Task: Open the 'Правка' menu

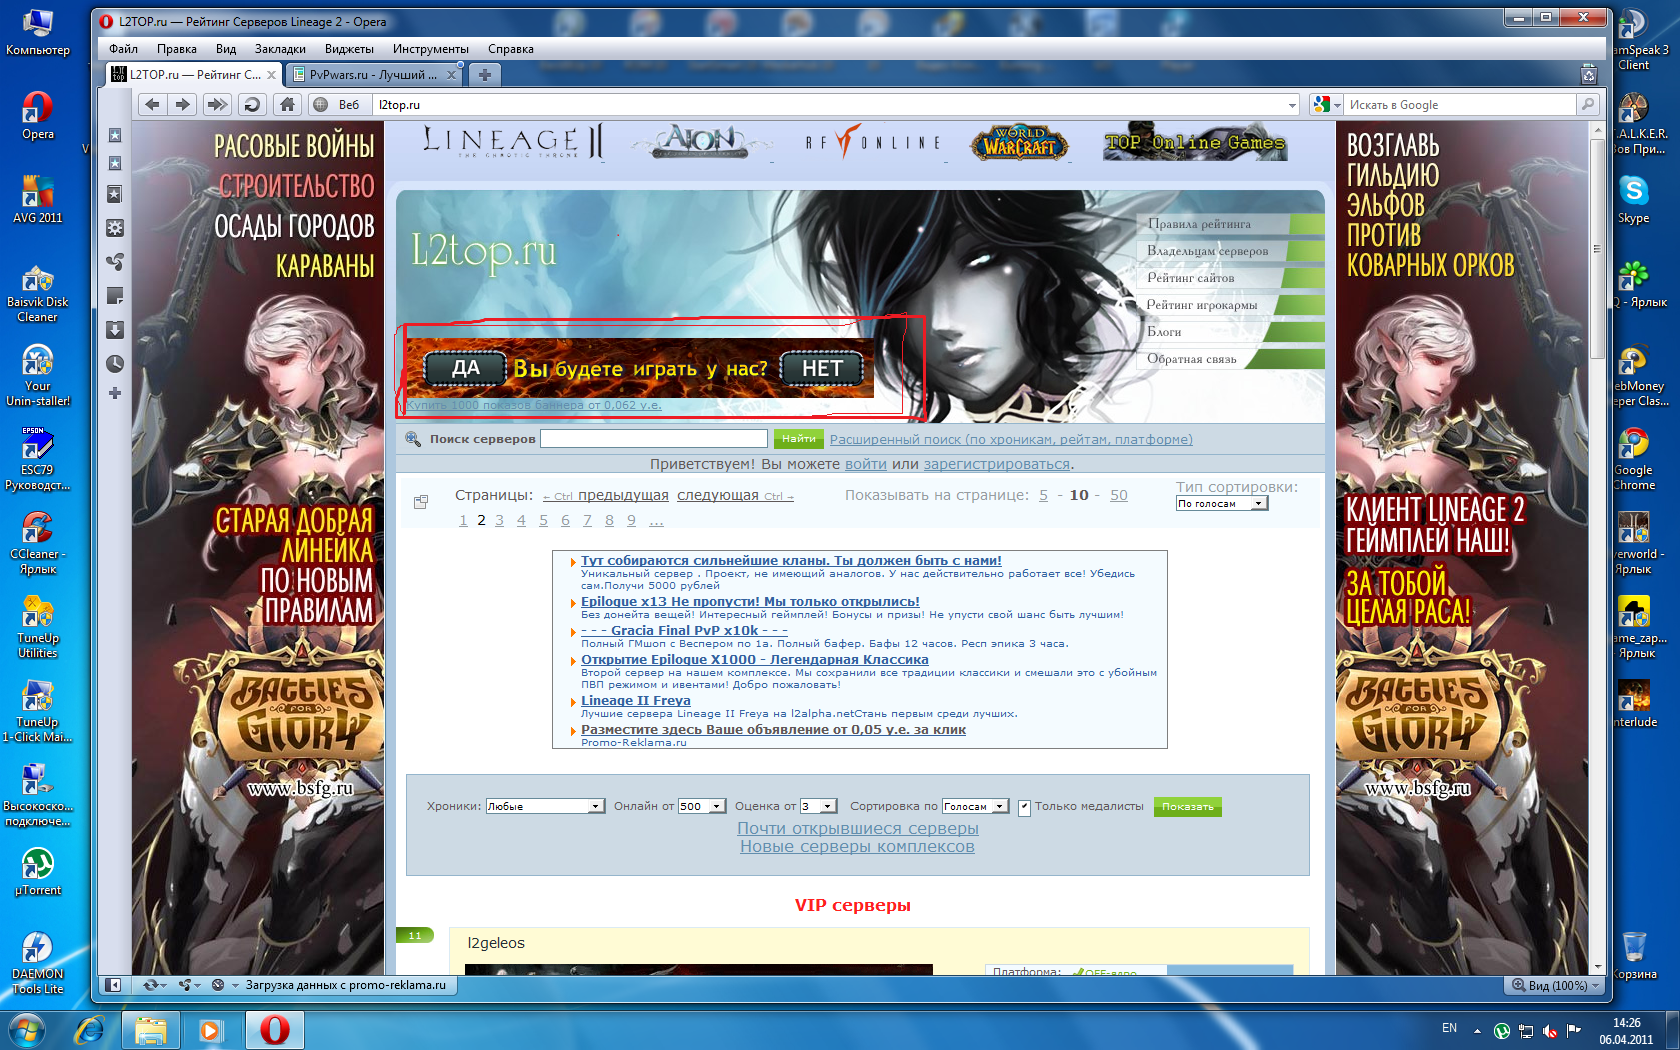Action: point(176,49)
